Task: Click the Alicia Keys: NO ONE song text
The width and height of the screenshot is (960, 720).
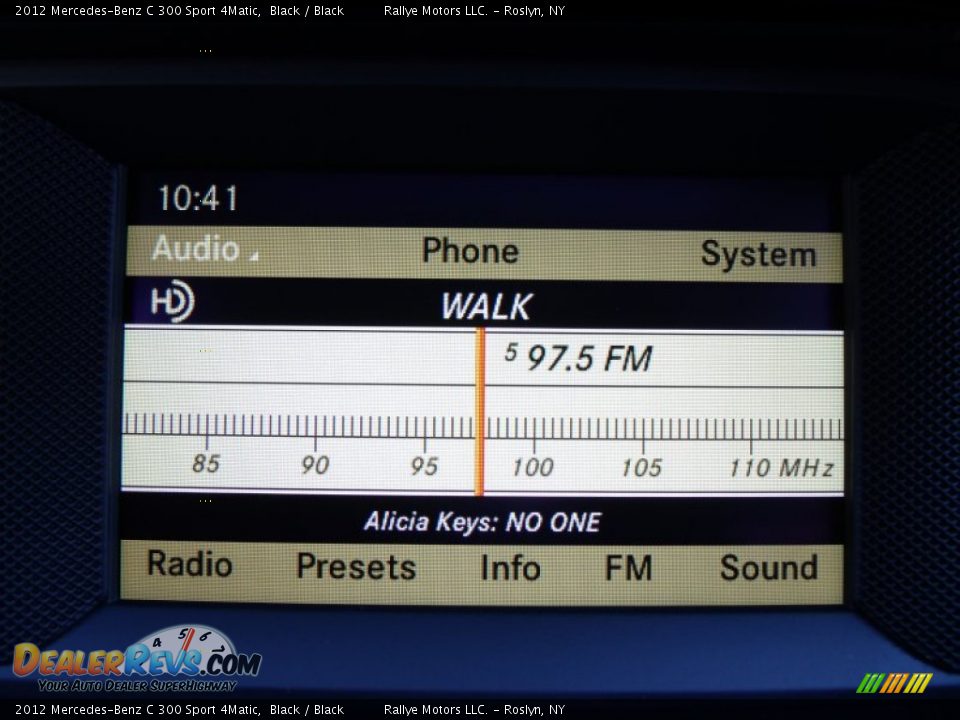Action: point(482,522)
